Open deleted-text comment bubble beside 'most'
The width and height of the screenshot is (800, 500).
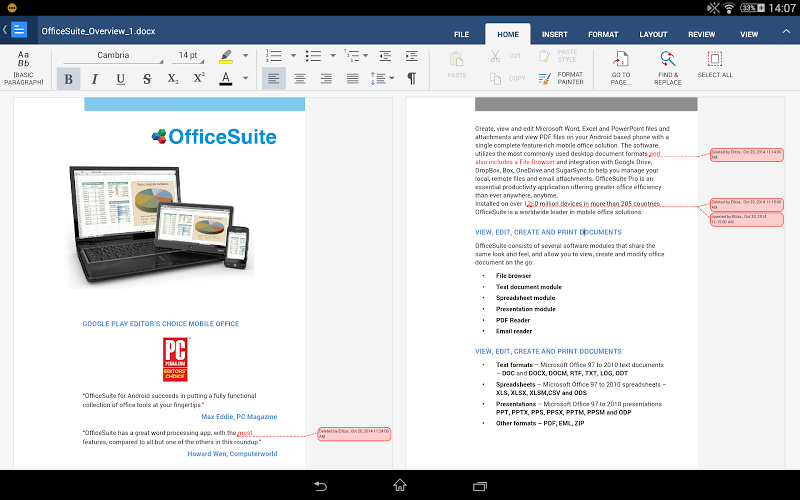(354, 434)
